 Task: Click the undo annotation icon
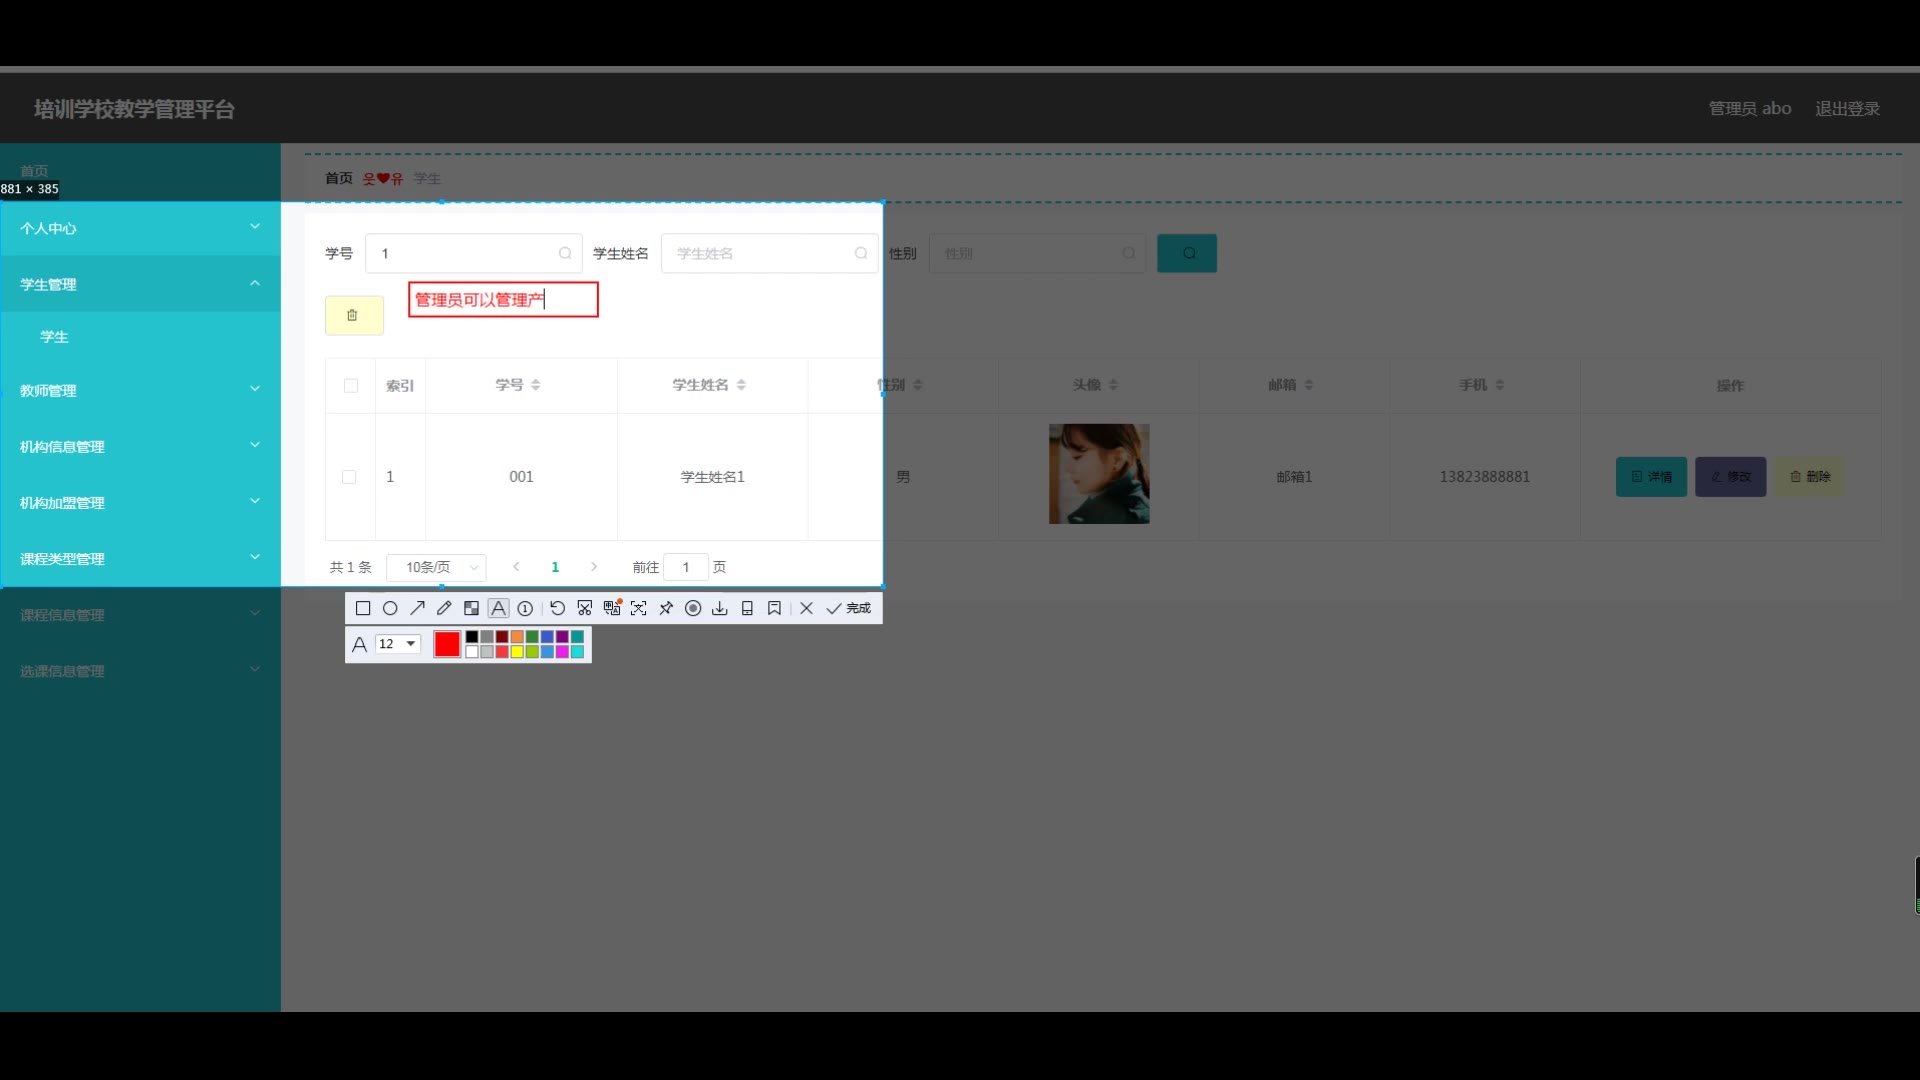point(557,608)
